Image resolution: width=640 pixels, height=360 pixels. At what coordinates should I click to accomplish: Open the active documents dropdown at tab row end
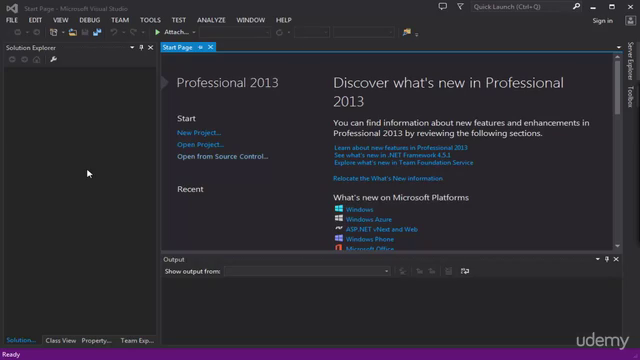point(619,47)
